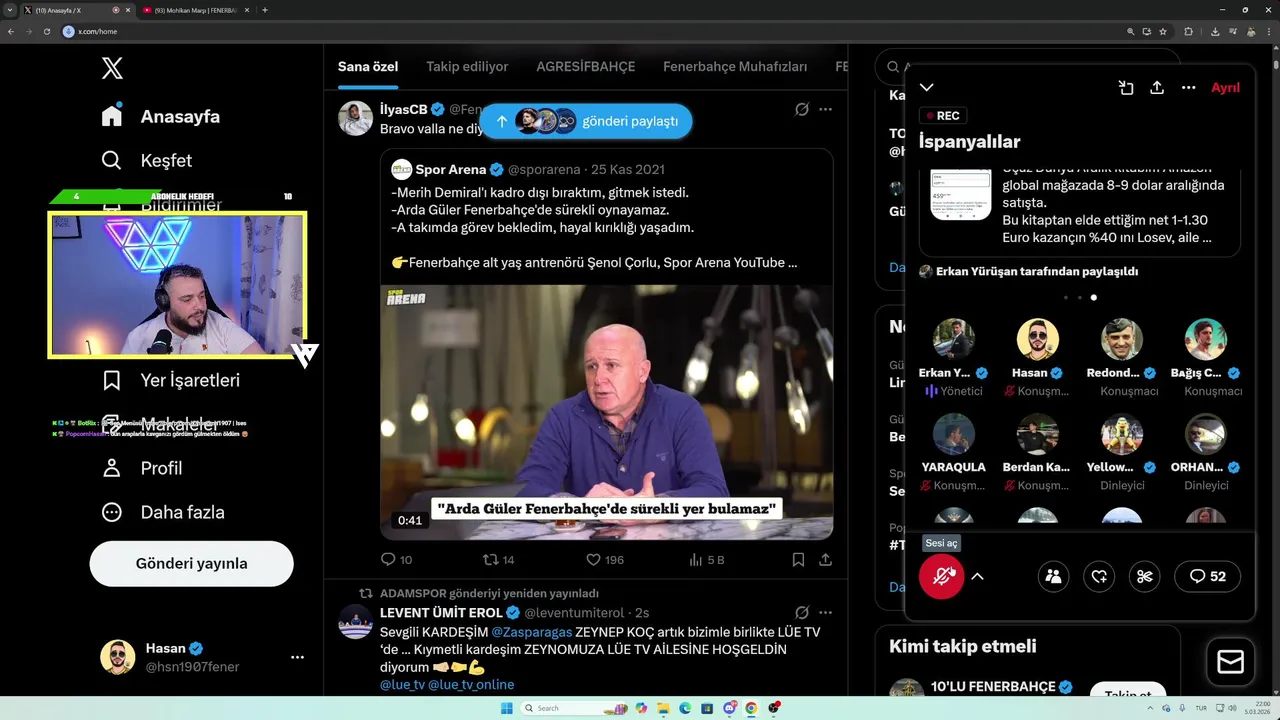
Task: Open Berdan Ka… speaker avatar
Action: coord(1038,434)
